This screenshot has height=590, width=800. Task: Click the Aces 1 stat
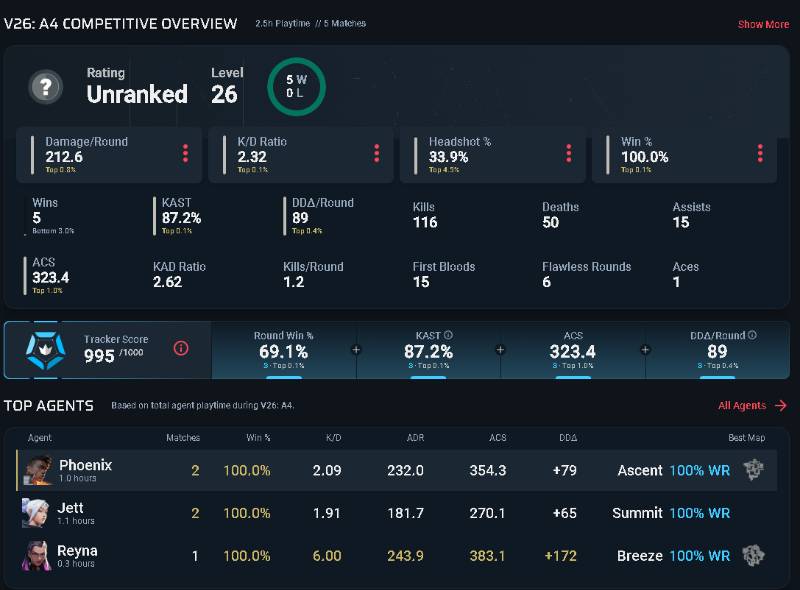tap(686, 275)
